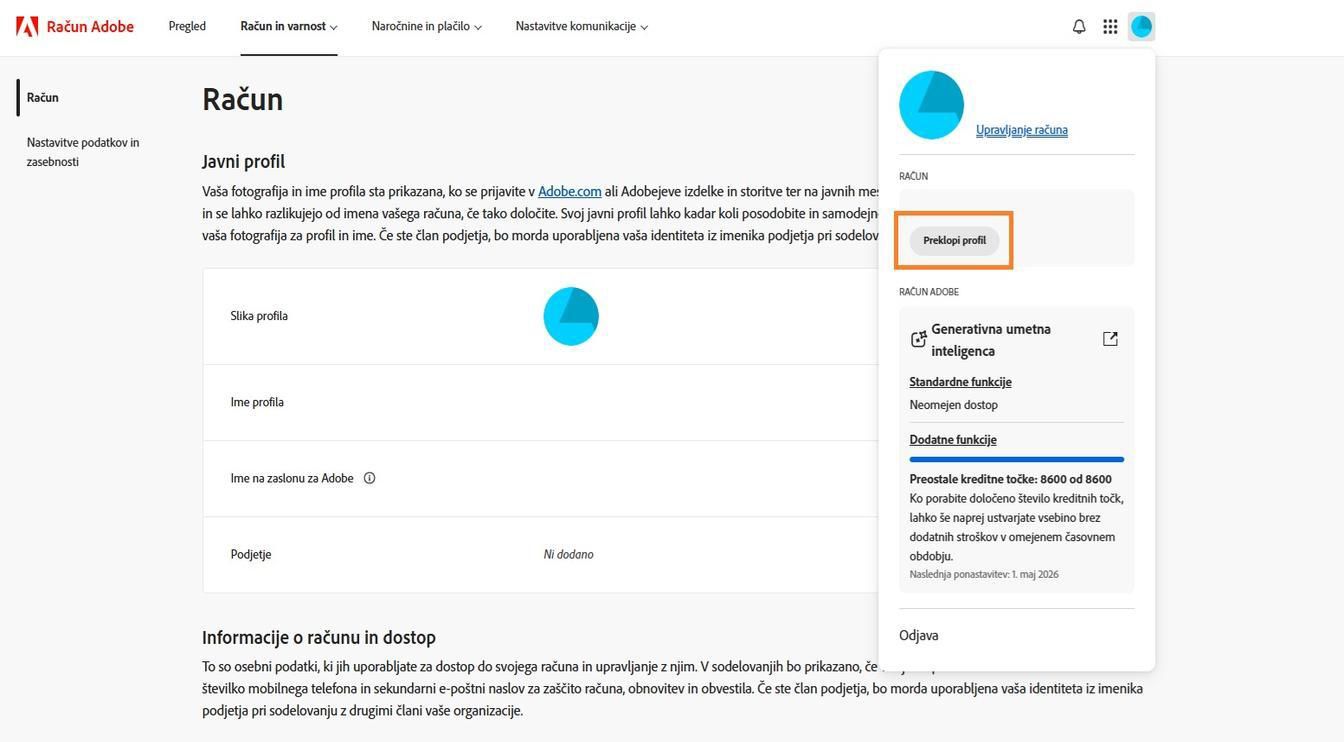Click the Neomejen dostop text
Viewport: 1344px width, 742px height.
click(953, 405)
